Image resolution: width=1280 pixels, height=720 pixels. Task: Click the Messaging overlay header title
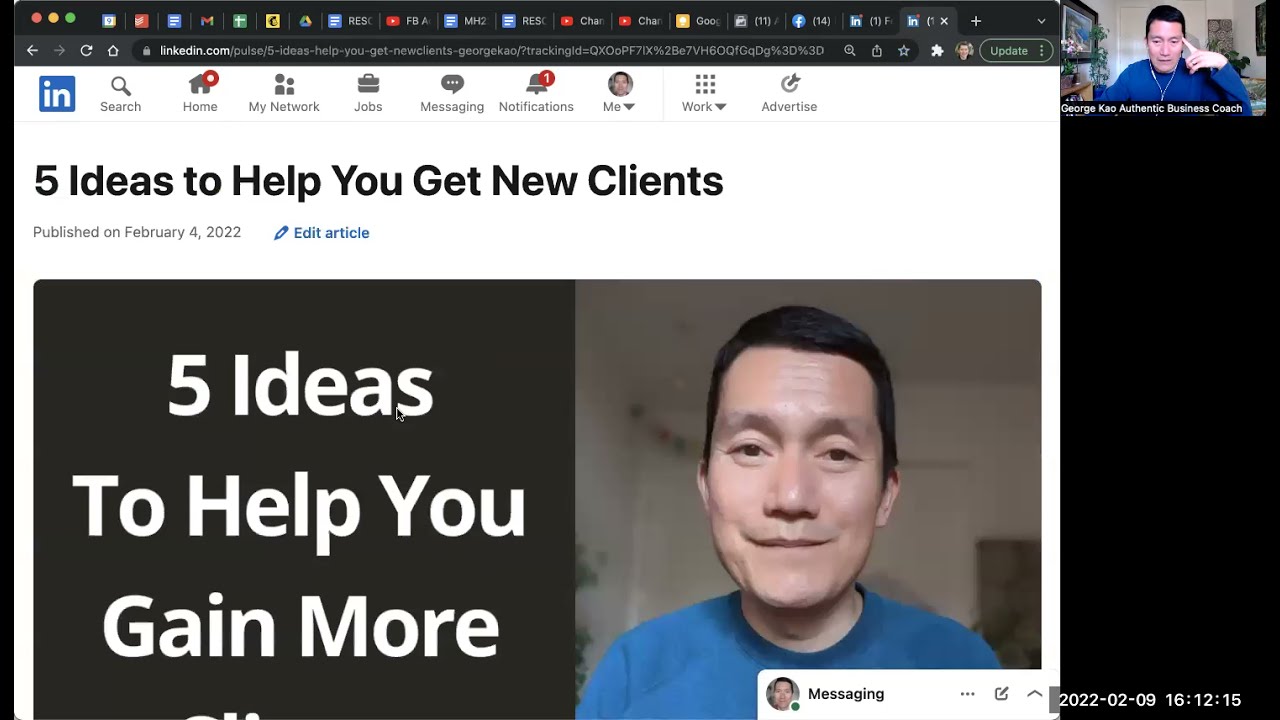(x=846, y=694)
